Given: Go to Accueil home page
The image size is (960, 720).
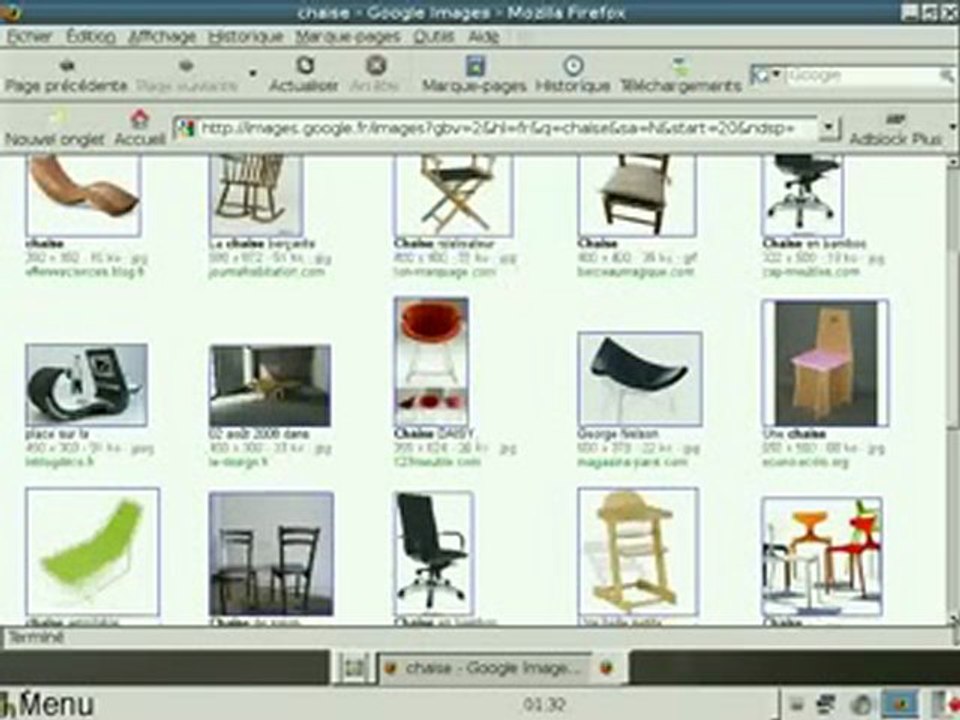Looking at the screenshot, I should [140, 129].
